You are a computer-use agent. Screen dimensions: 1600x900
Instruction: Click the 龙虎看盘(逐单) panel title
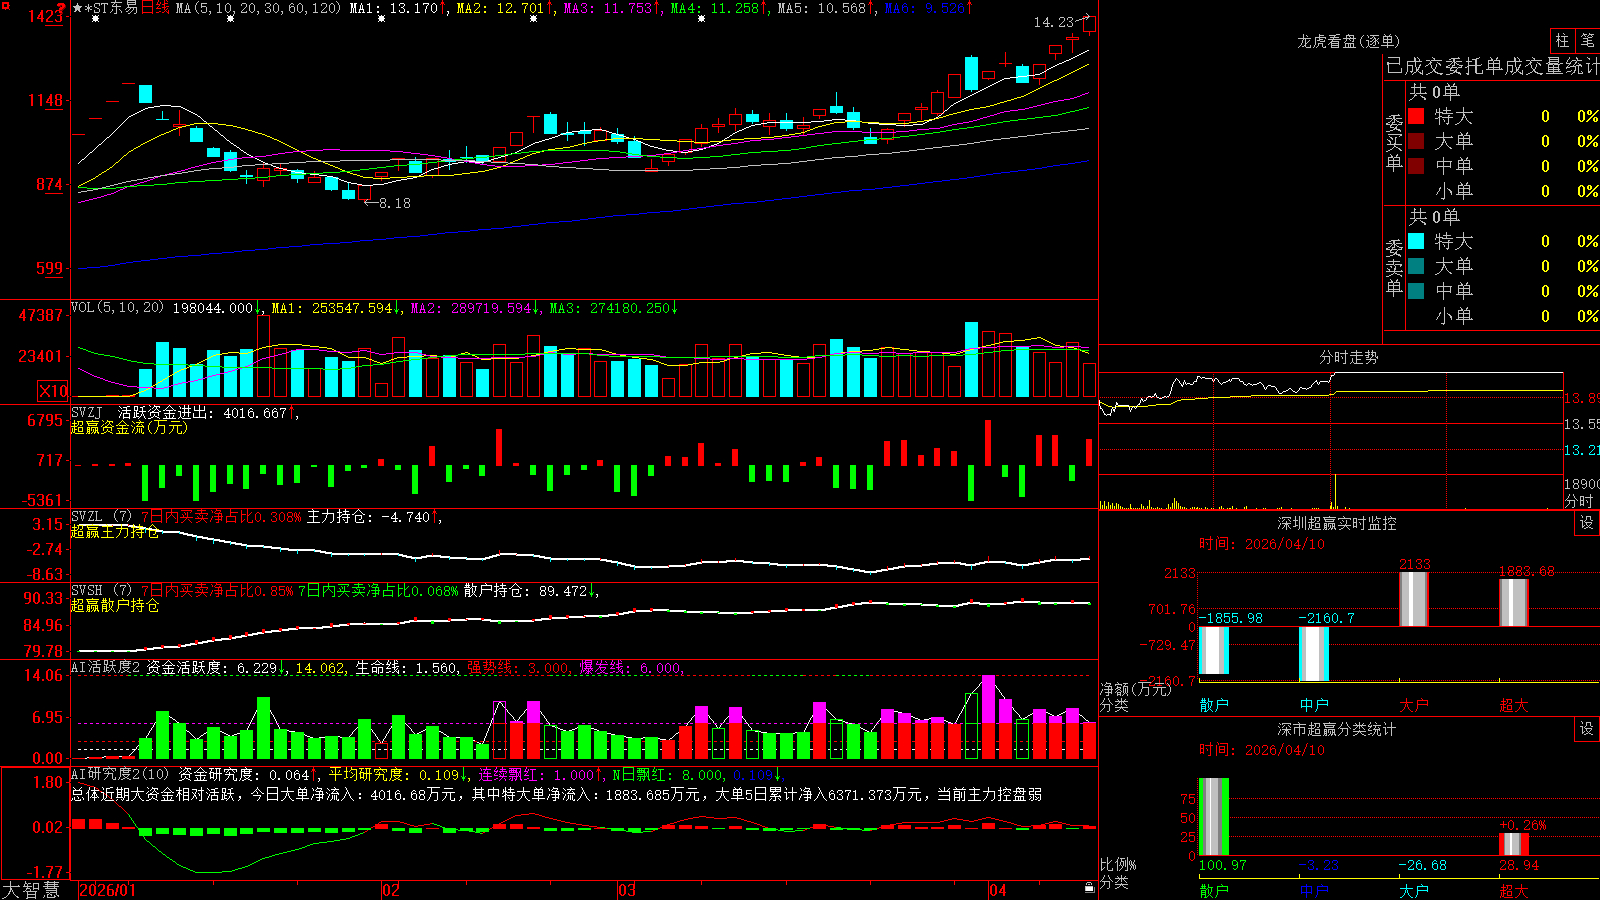pos(1348,41)
